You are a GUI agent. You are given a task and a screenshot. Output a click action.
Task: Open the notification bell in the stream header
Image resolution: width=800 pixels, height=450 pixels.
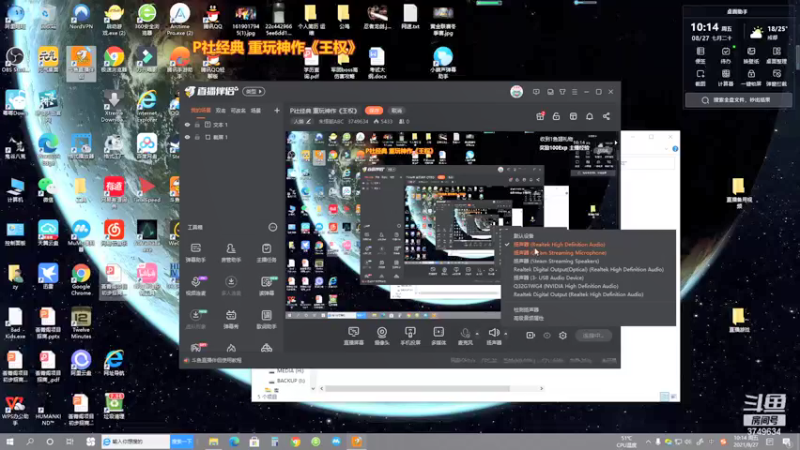(x=589, y=116)
